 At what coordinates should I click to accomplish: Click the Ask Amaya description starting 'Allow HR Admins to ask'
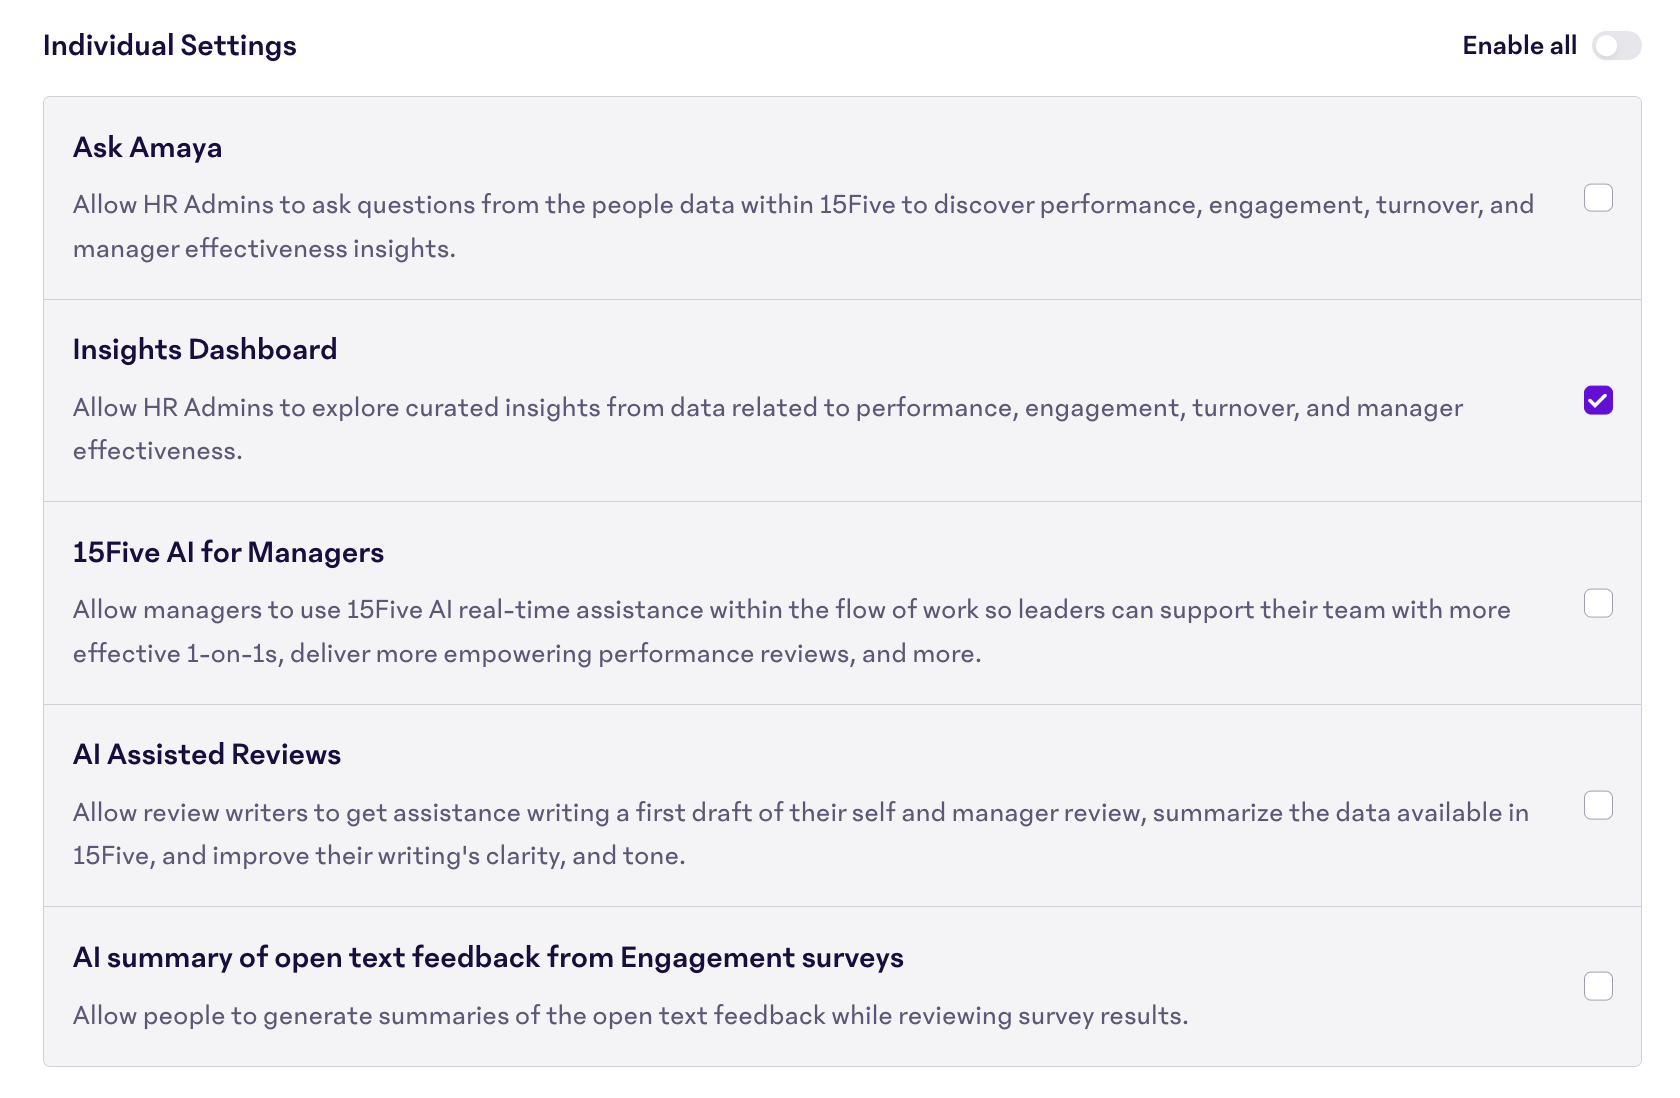click(803, 205)
